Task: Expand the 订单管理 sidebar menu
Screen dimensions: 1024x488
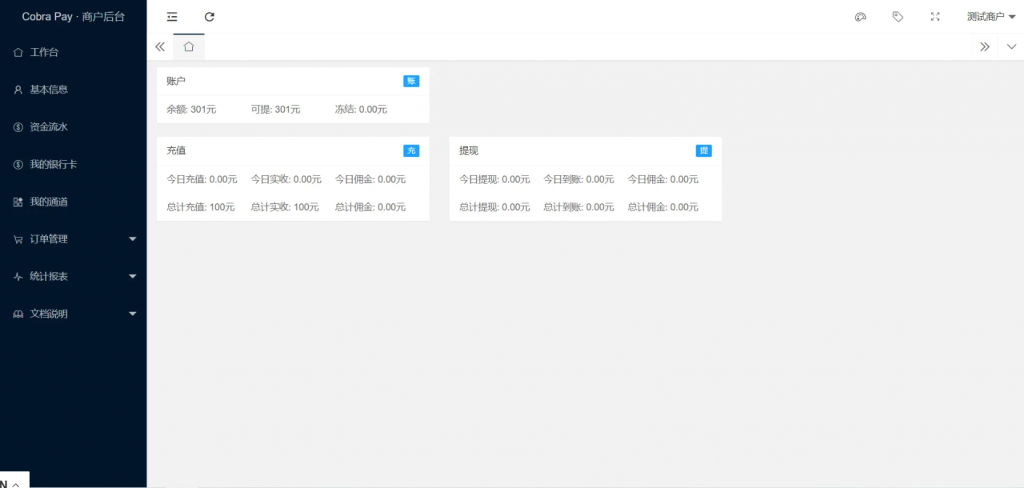Action: pos(73,239)
